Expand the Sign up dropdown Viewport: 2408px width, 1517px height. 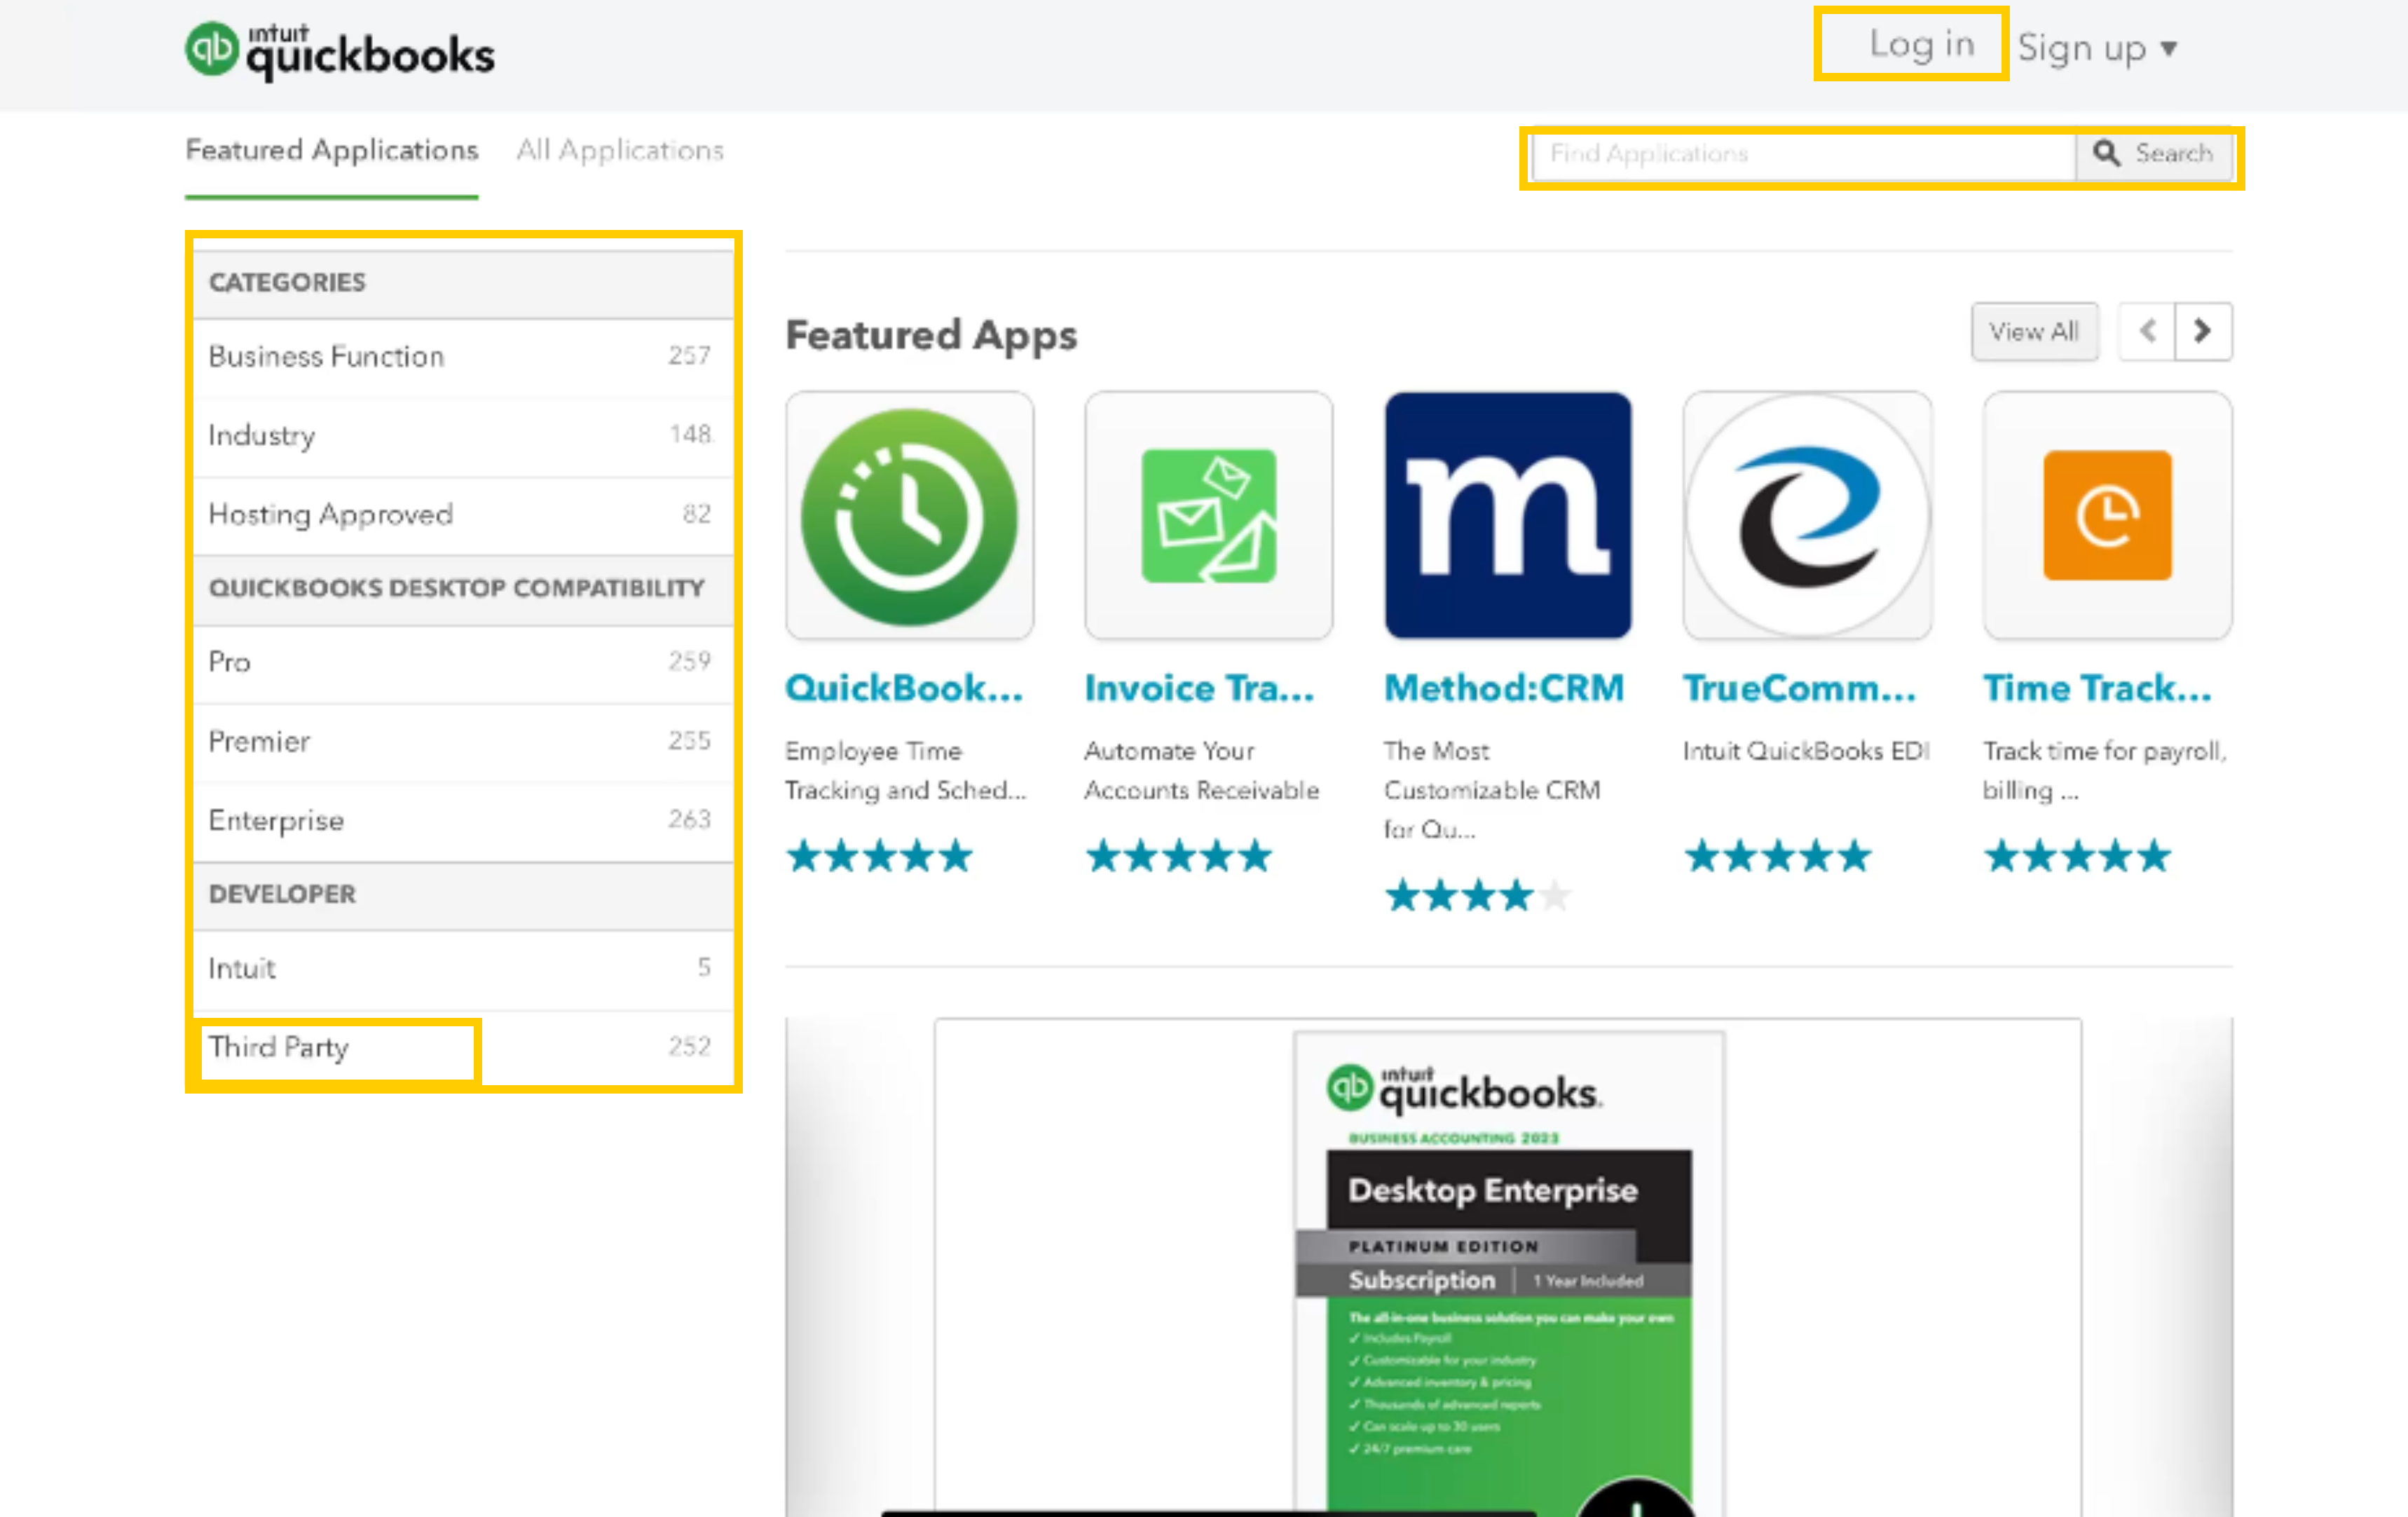click(2097, 48)
